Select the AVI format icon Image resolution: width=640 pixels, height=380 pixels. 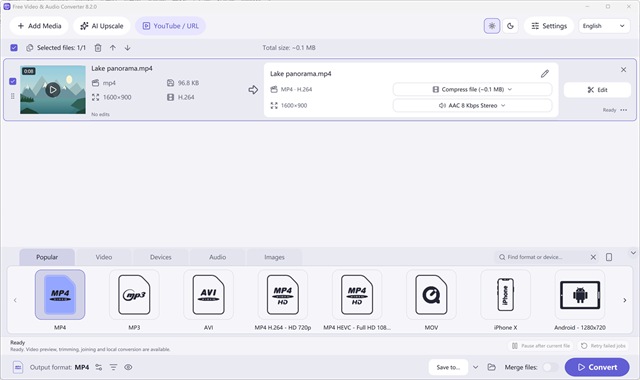coord(209,295)
